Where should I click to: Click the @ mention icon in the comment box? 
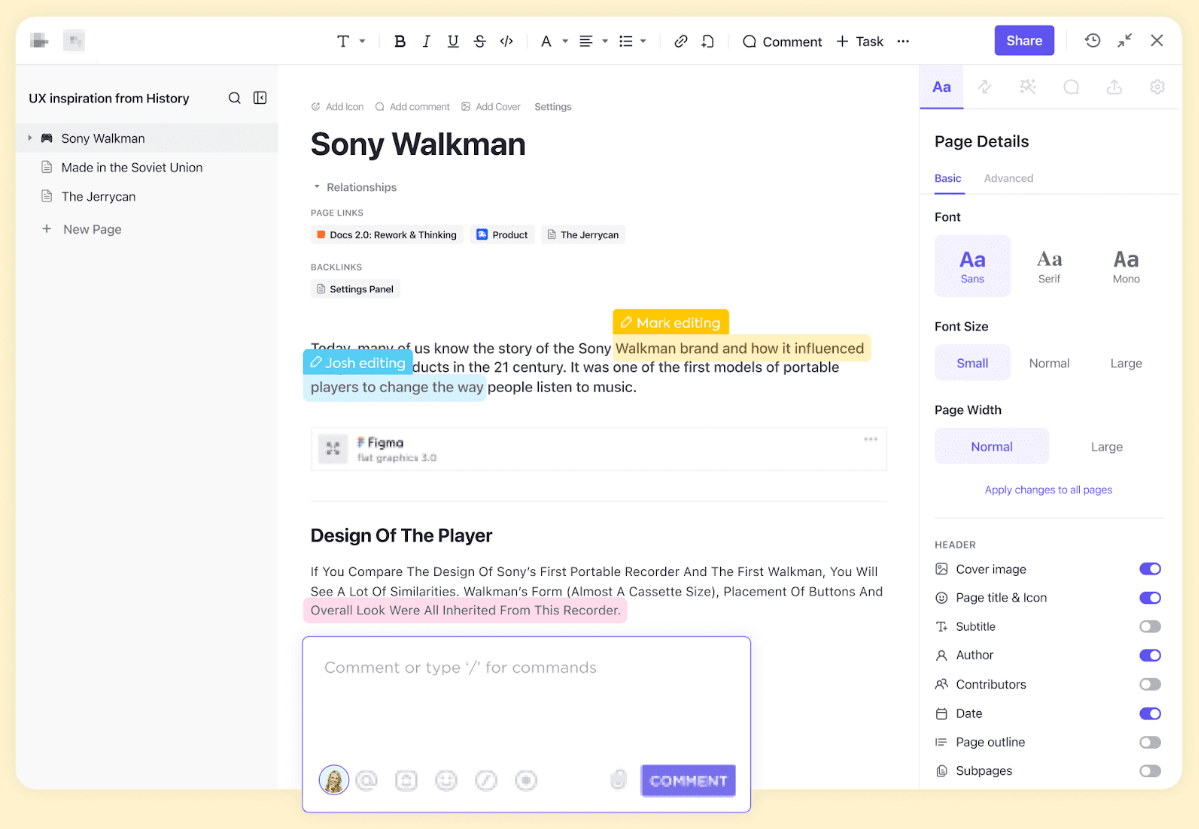click(x=366, y=780)
